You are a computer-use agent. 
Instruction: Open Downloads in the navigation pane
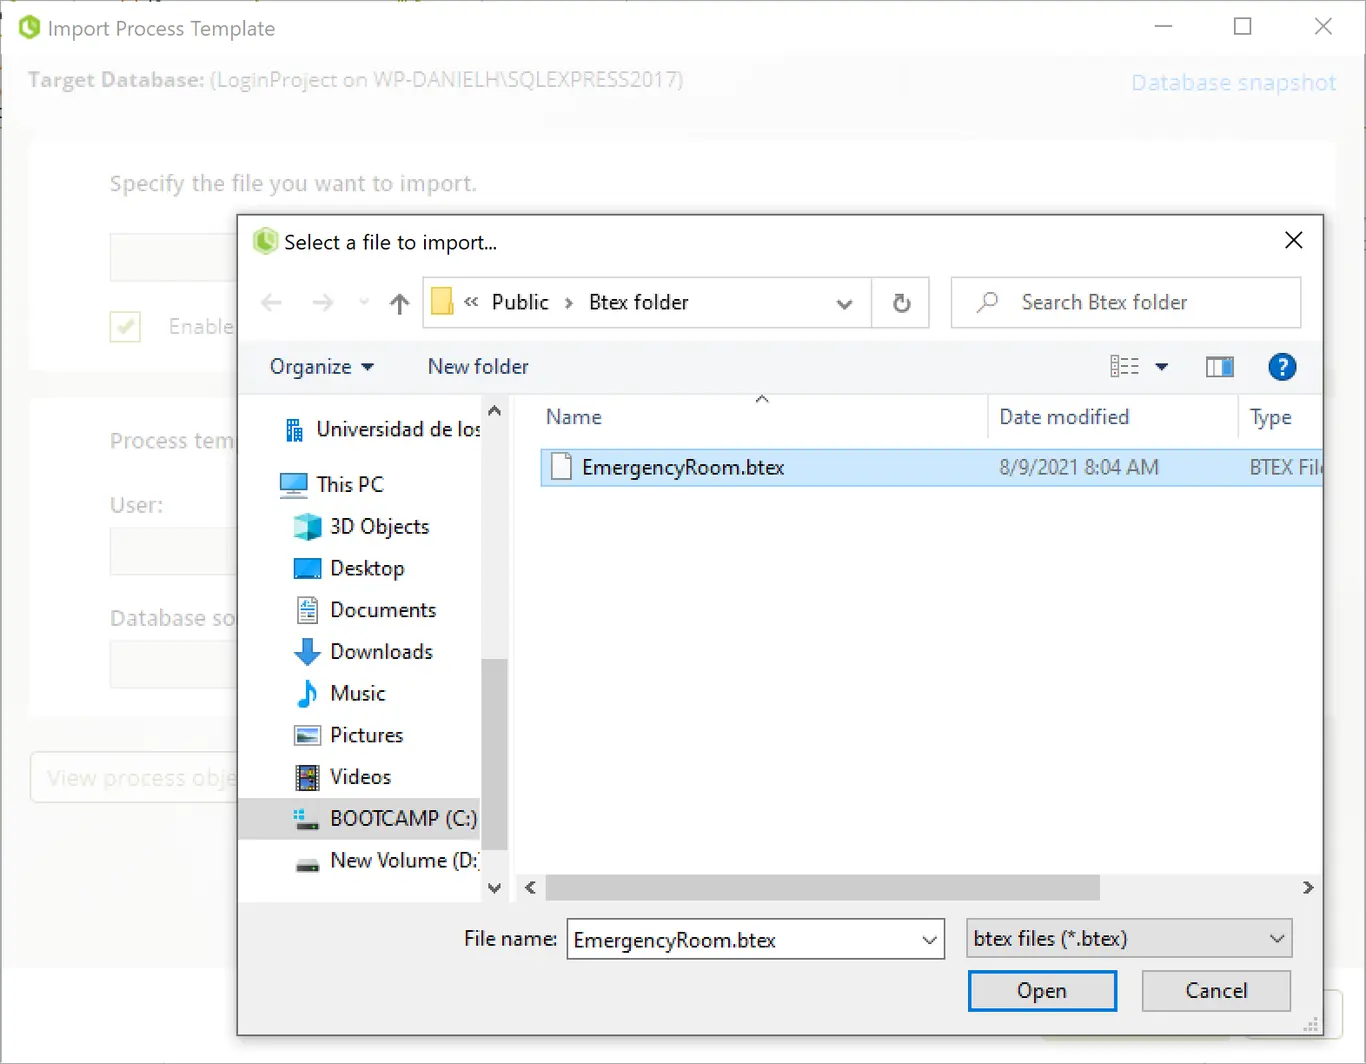pyautogui.click(x=381, y=652)
